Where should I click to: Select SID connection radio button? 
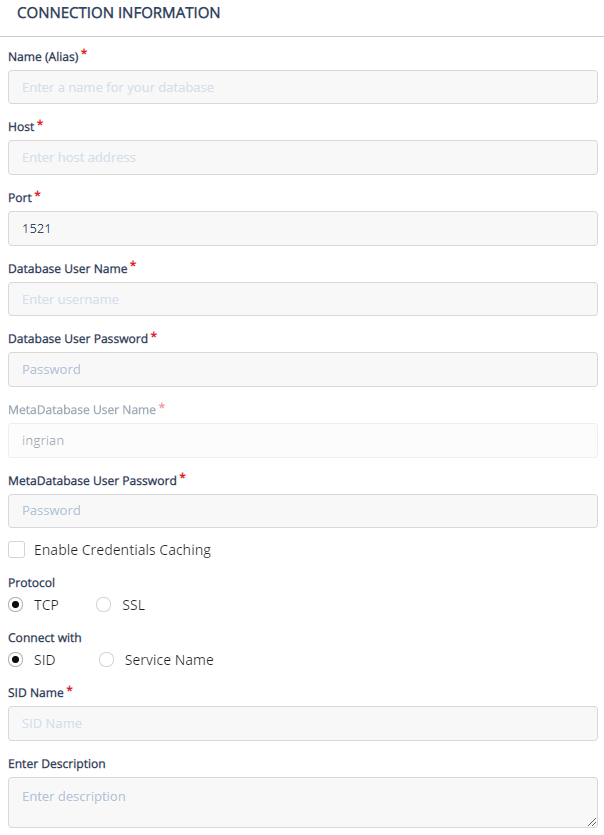17,660
